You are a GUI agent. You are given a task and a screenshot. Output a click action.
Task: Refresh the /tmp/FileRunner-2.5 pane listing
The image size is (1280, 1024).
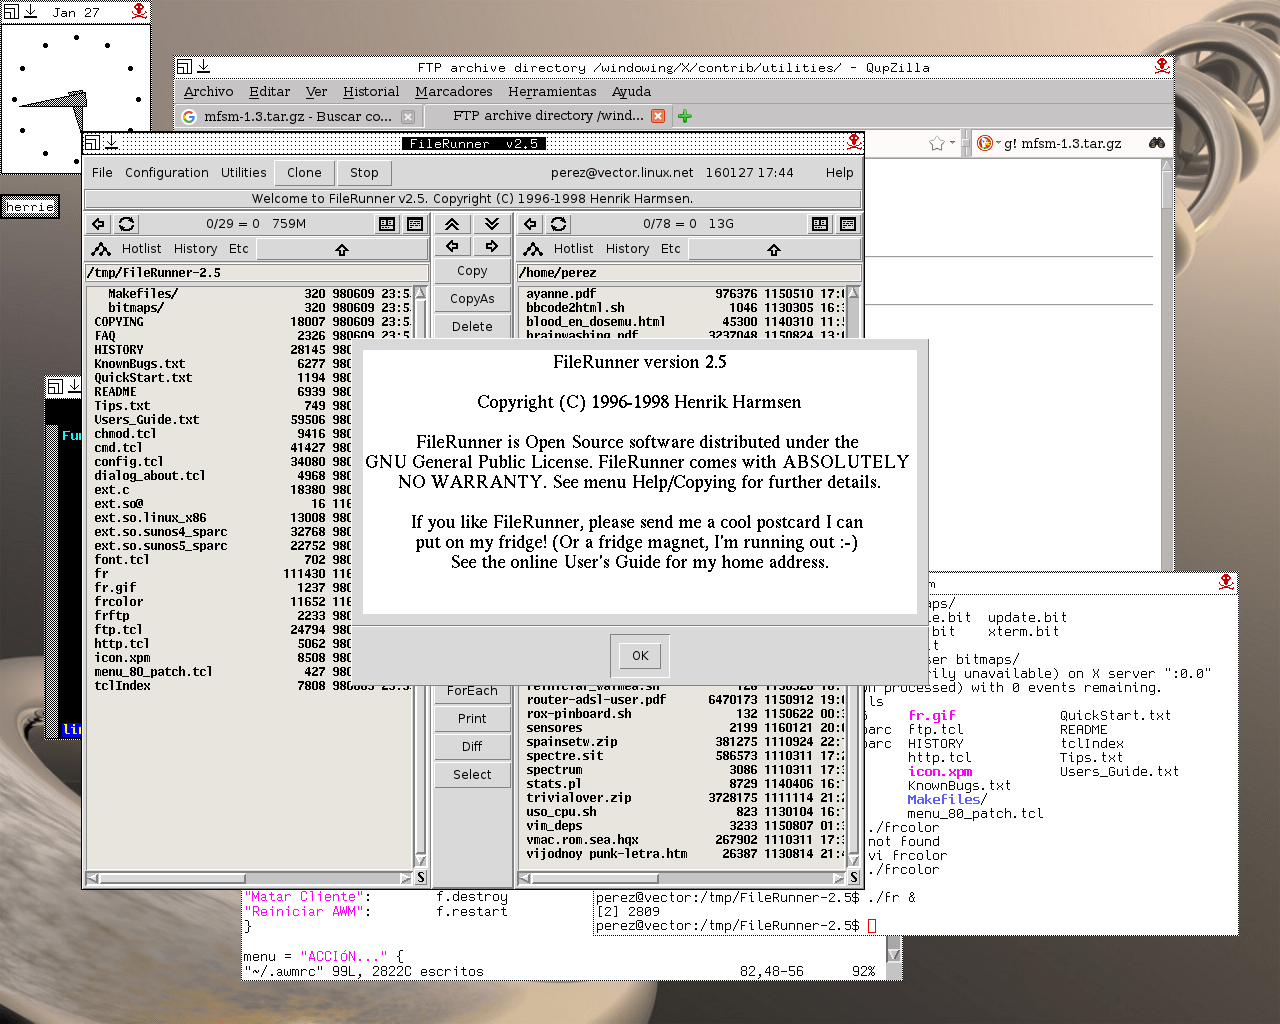point(126,224)
